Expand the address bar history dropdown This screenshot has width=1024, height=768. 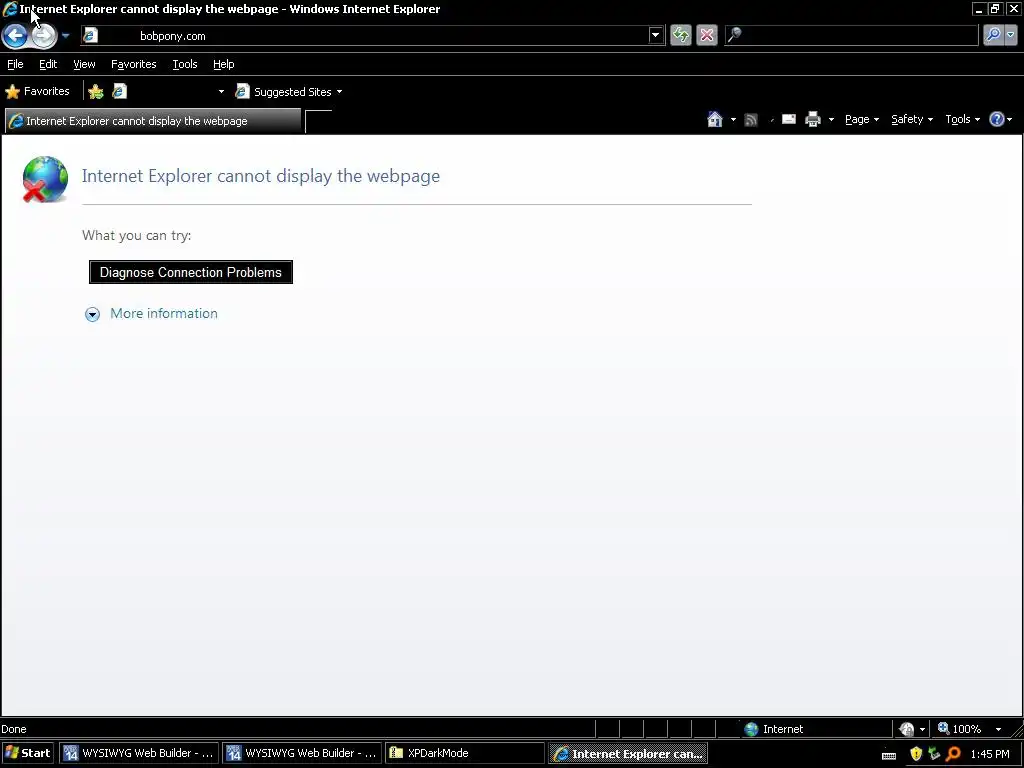coord(656,35)
